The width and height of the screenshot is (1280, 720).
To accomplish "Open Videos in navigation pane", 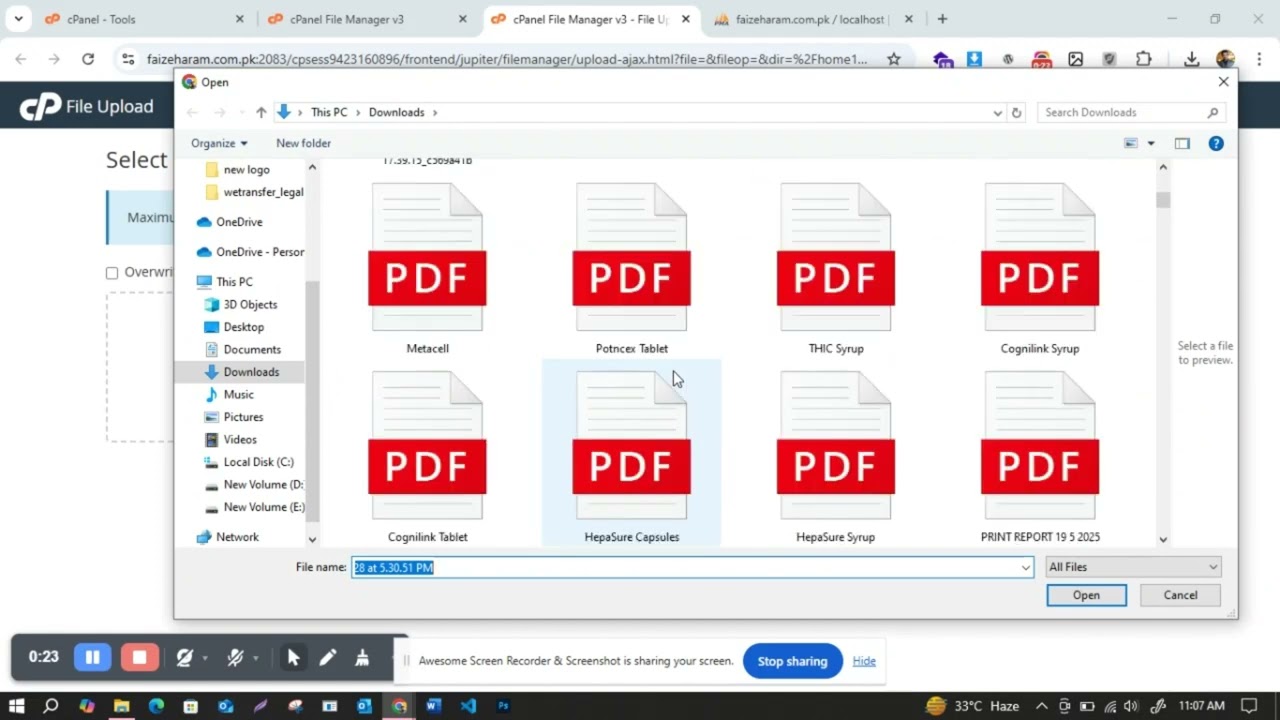I will [231, 439].
